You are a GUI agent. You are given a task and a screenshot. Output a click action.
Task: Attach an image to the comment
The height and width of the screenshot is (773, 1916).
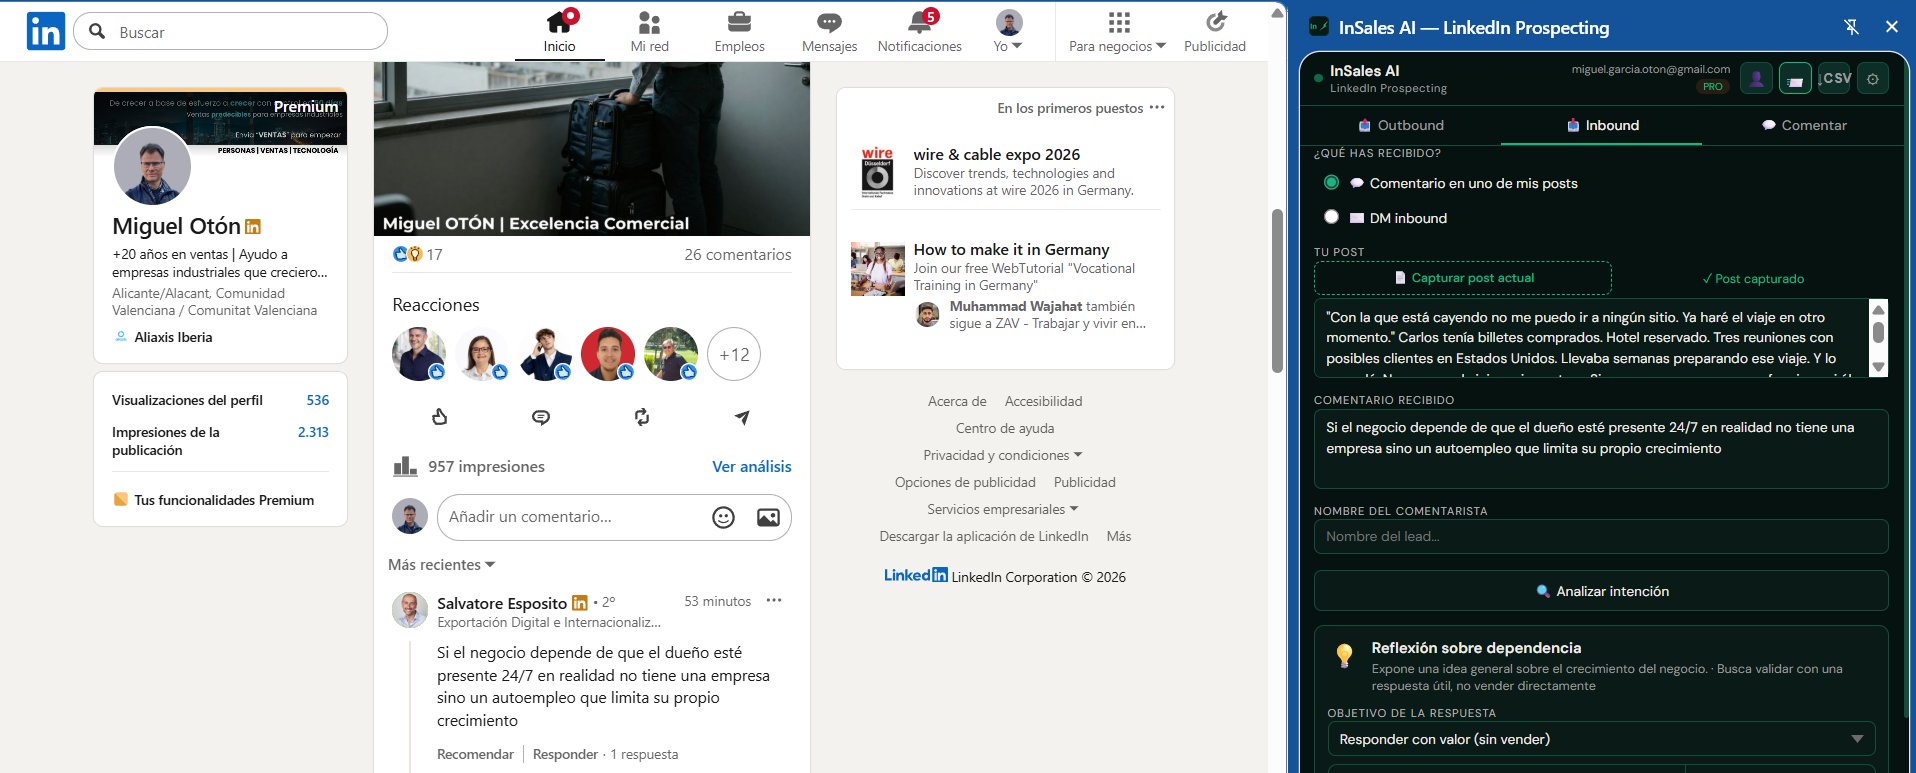click(x=768, y=517)
